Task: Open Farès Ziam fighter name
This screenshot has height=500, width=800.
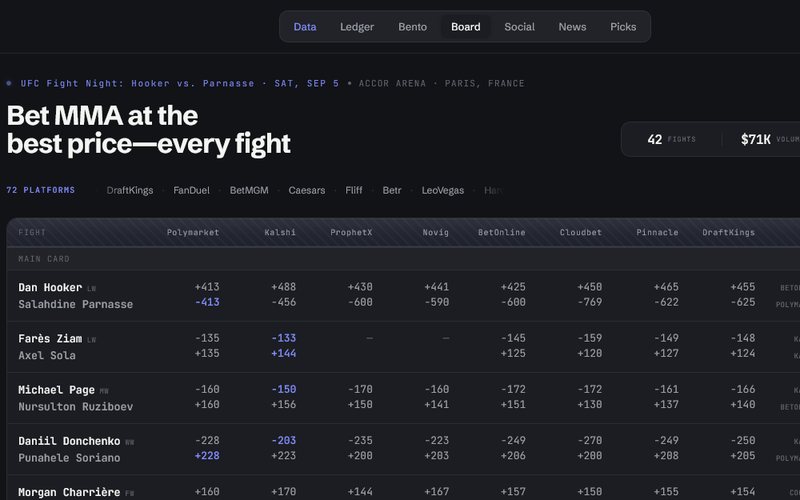Action: [x=50, y=338]
